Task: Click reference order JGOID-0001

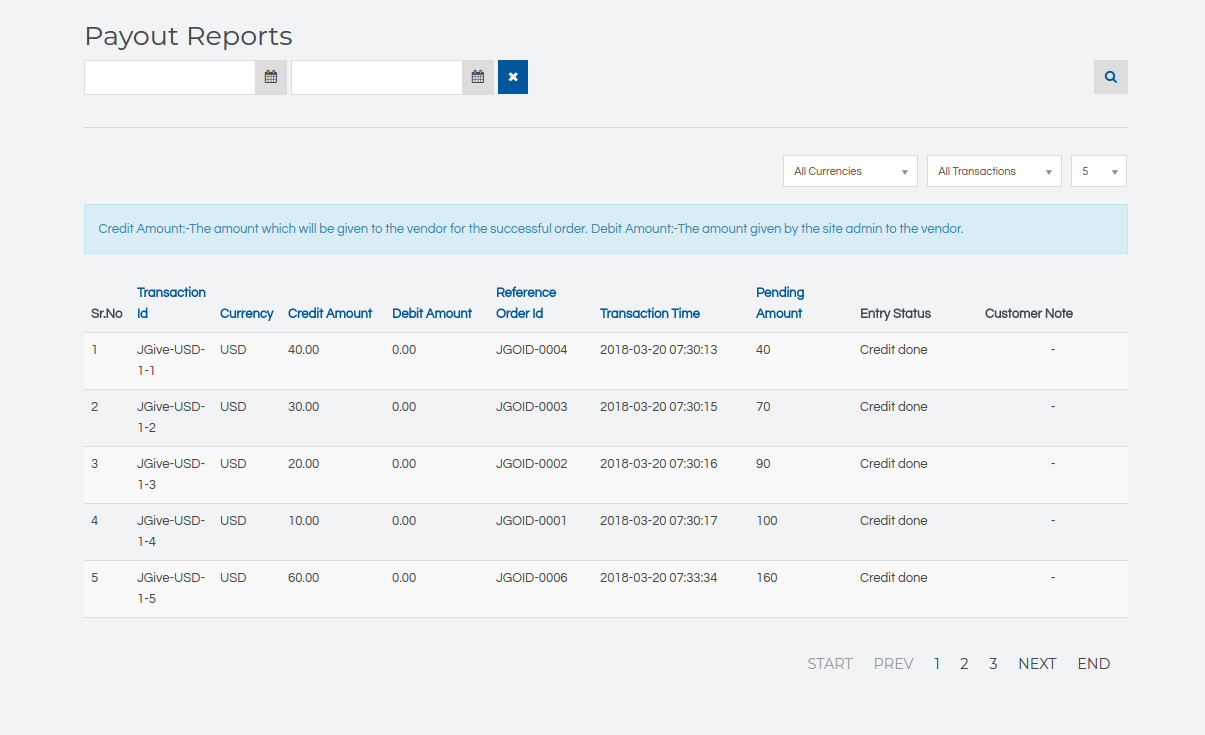Action: (x=532, y=521)
